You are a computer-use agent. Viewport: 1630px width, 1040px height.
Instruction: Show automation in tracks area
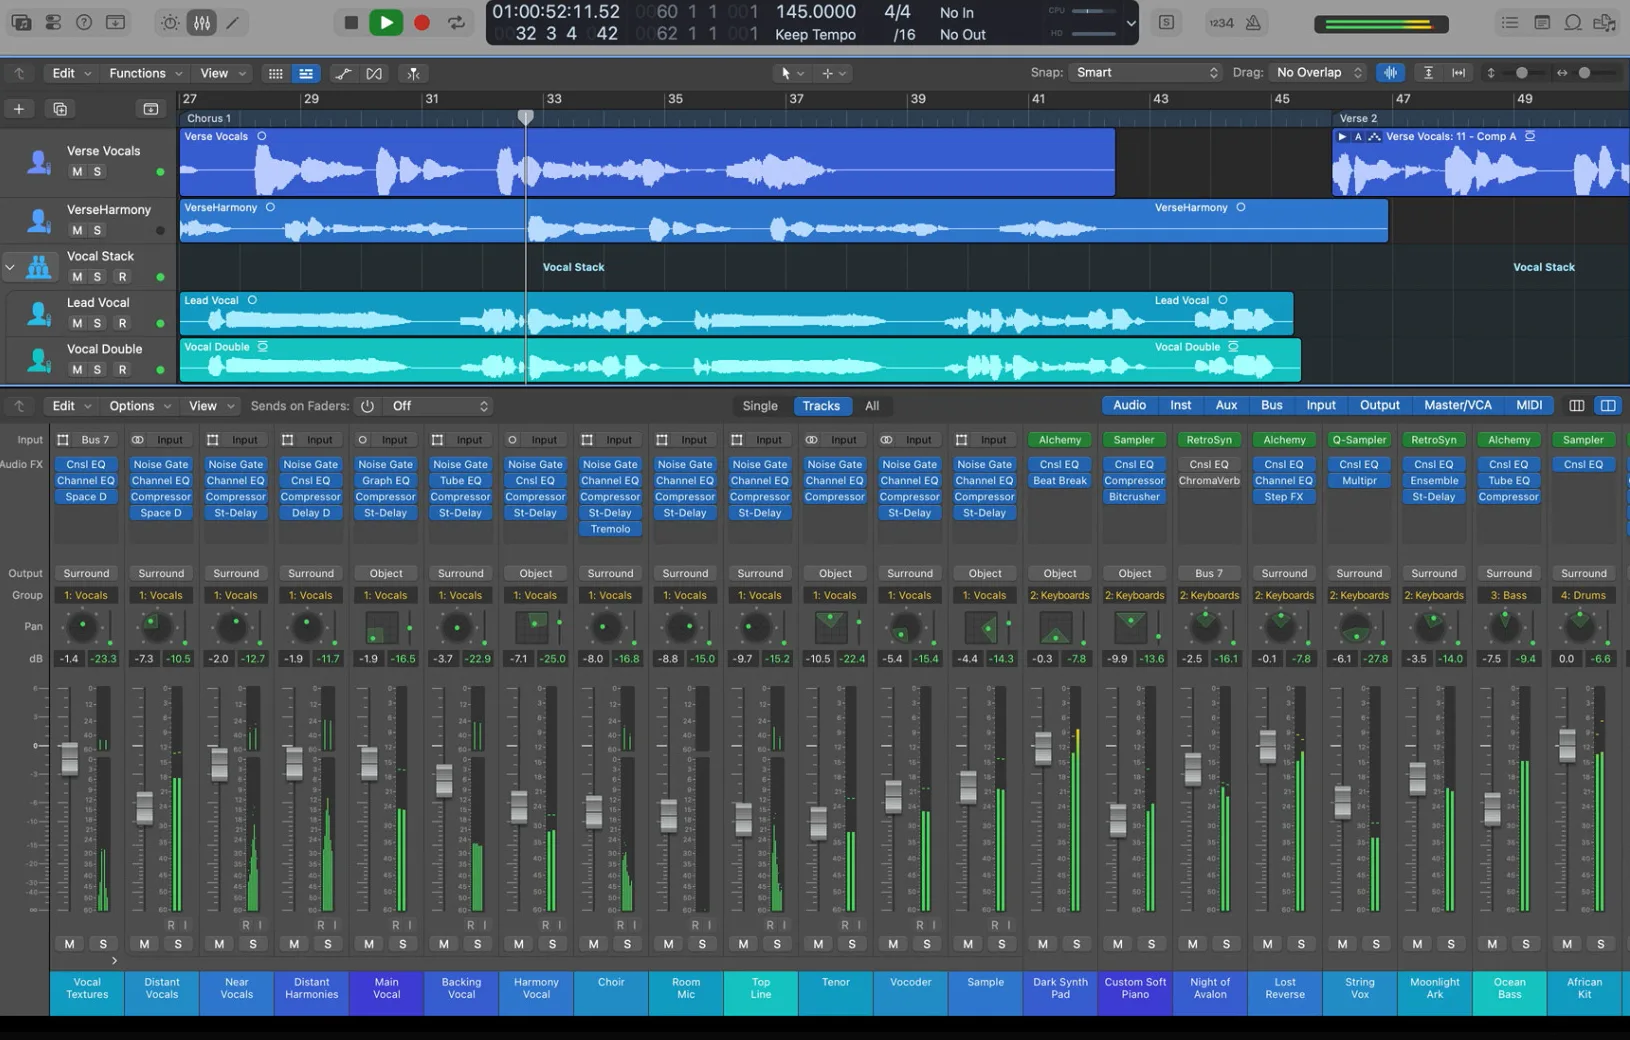[x=343, y=73]
